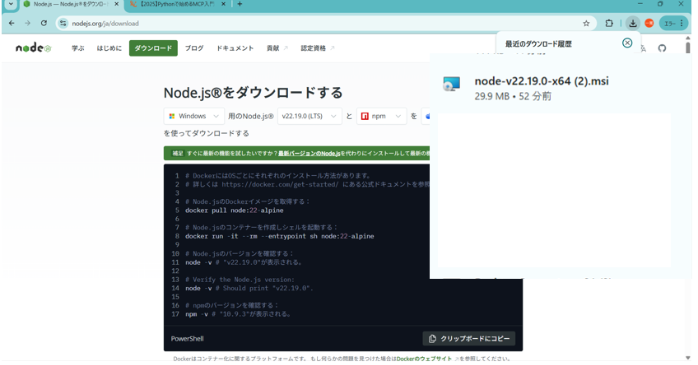This screenshot has height=365, width=698.
Task: Open the Chrome extensions puzzle icon
Action: (x=609, y=23)
